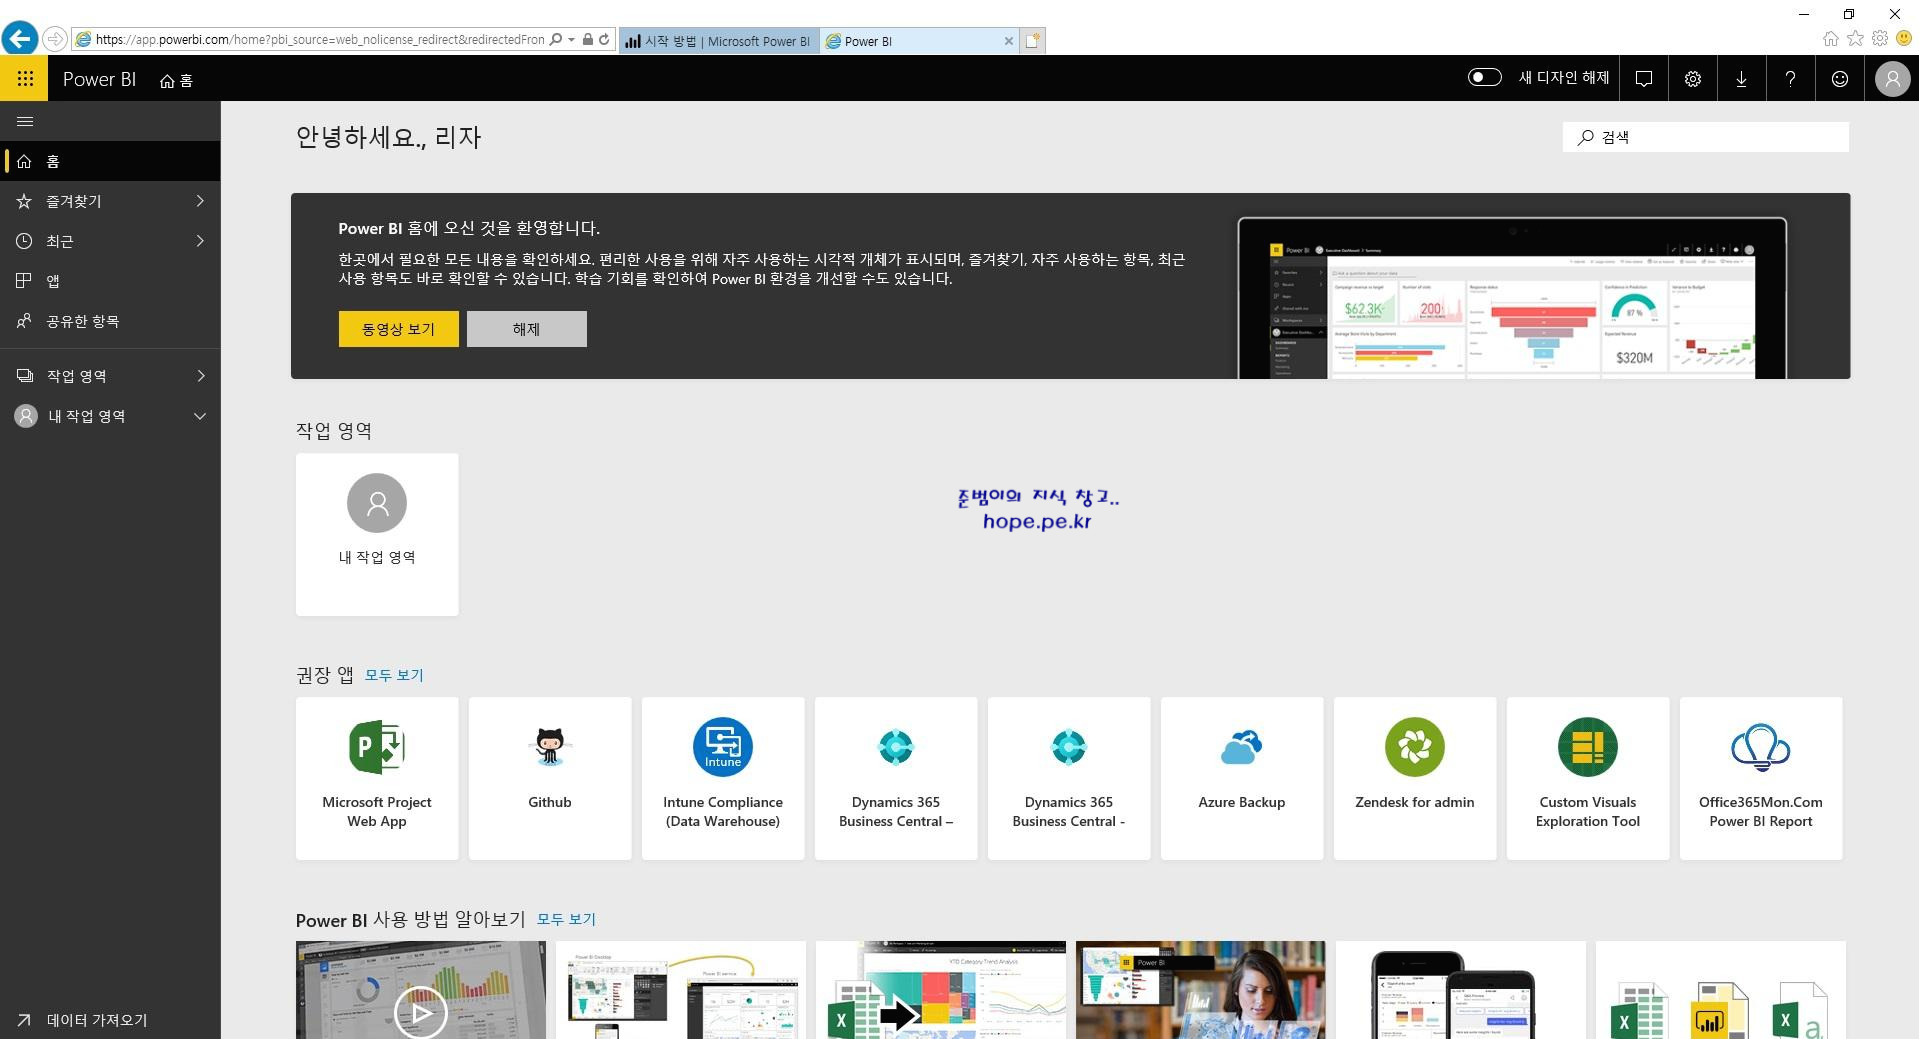
Task: Open browser favorites star icon
Action: click(1855, 38)
